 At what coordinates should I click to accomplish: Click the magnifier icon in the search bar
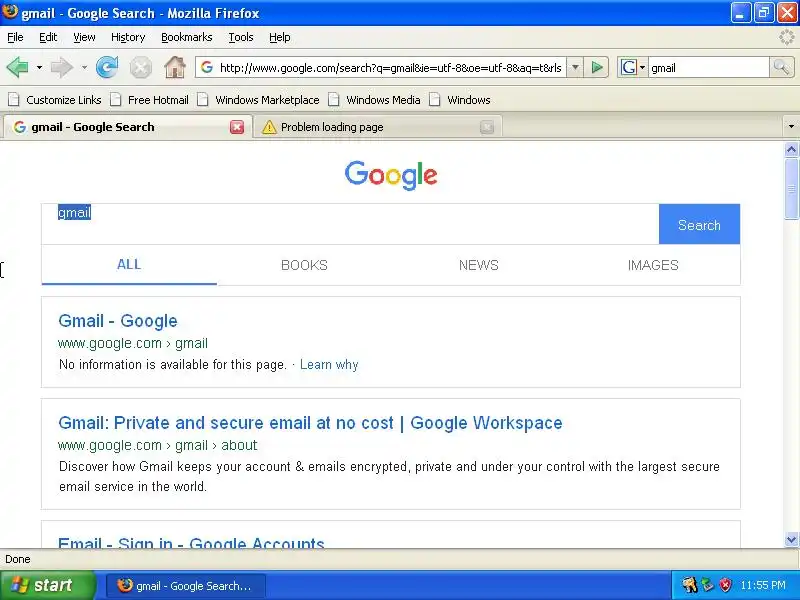coord(781,67)
